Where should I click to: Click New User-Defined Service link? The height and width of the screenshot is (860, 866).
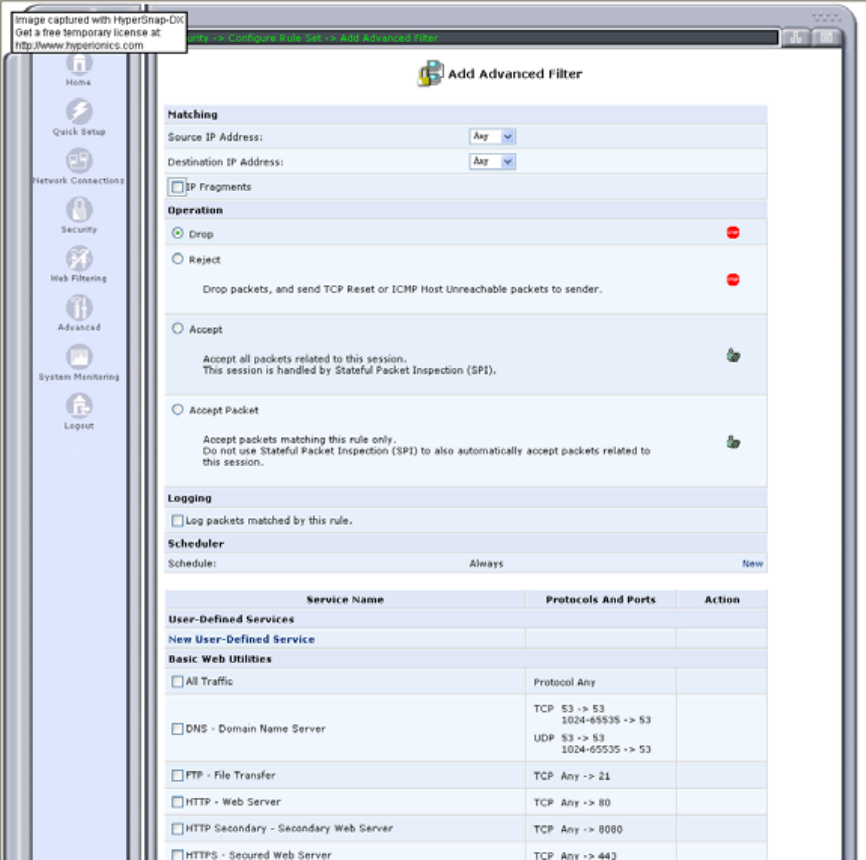241,639
